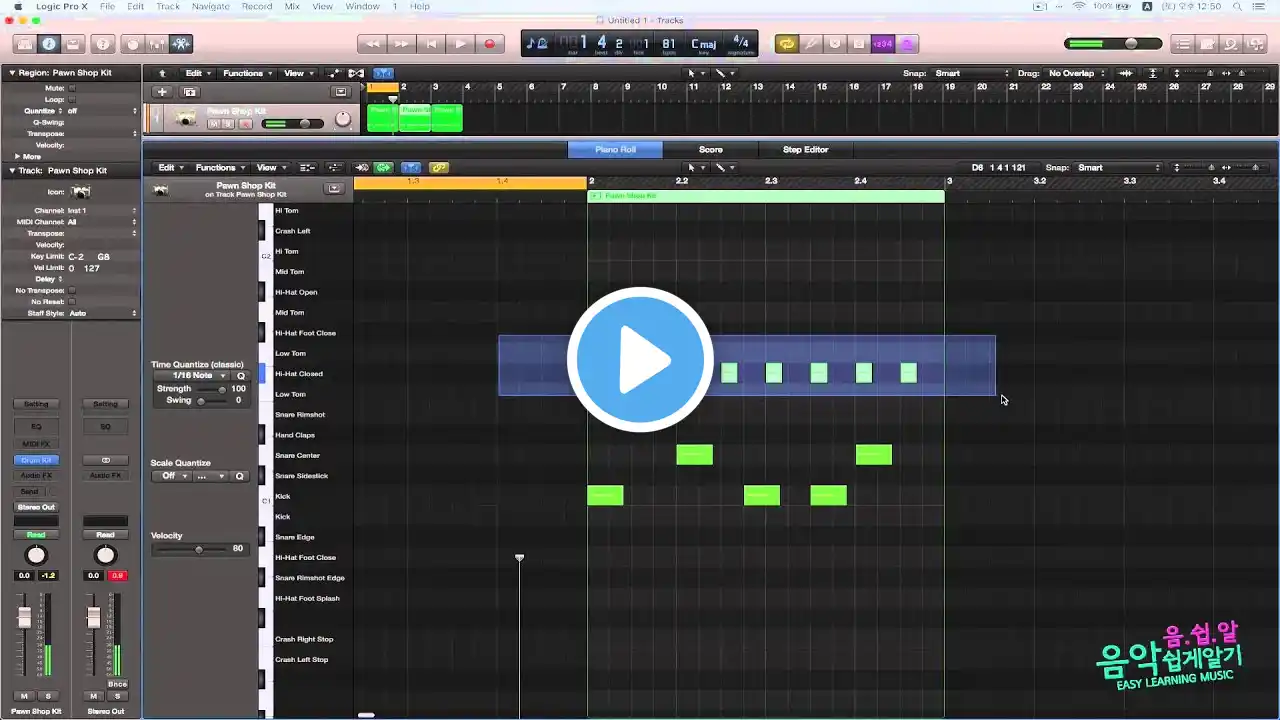Open tracks area View menu

pos(297,73)
